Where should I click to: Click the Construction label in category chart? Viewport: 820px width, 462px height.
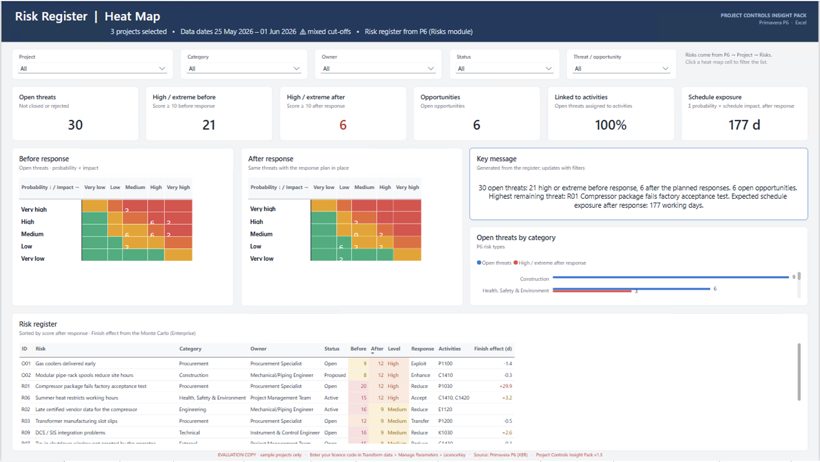(534, 279)
